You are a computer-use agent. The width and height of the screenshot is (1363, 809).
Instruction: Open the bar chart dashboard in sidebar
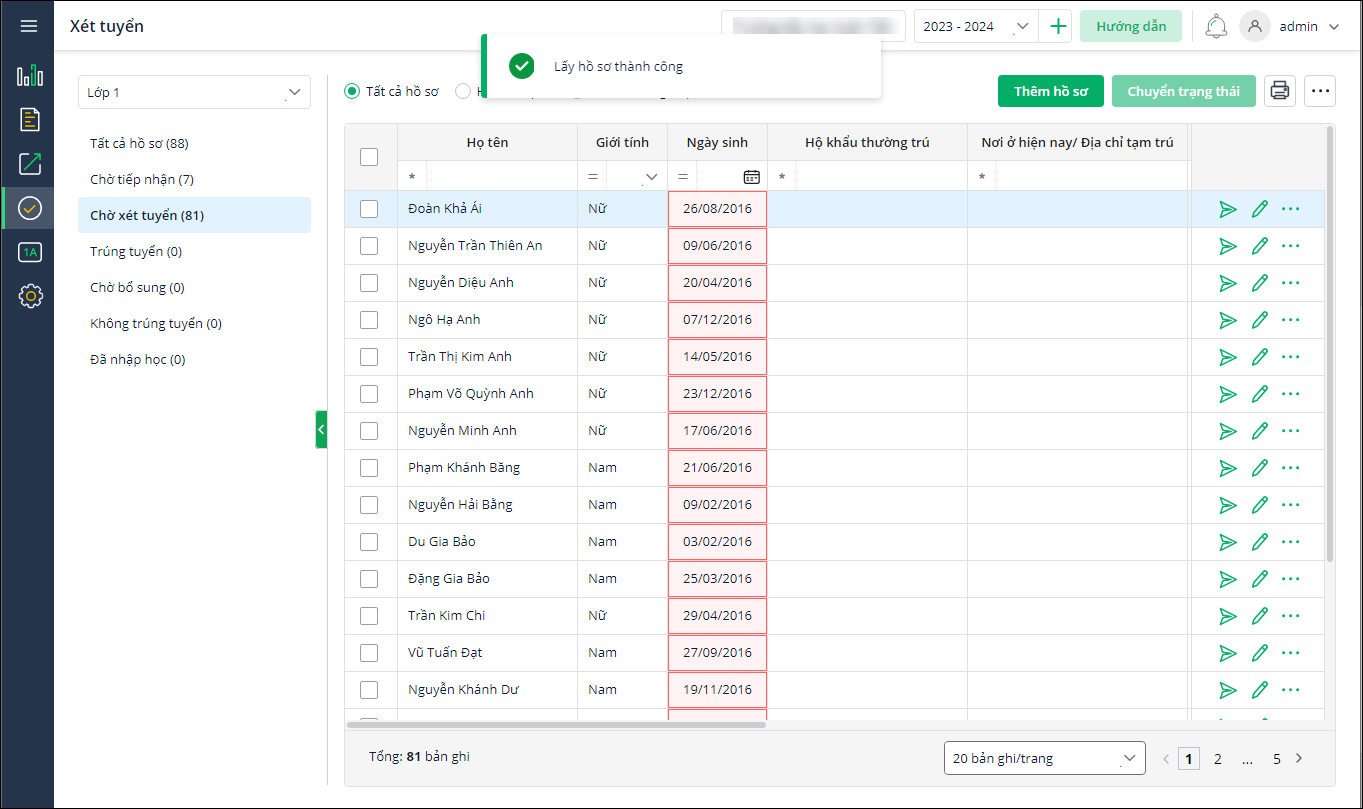pyautogui.click(x=30, y=75)
